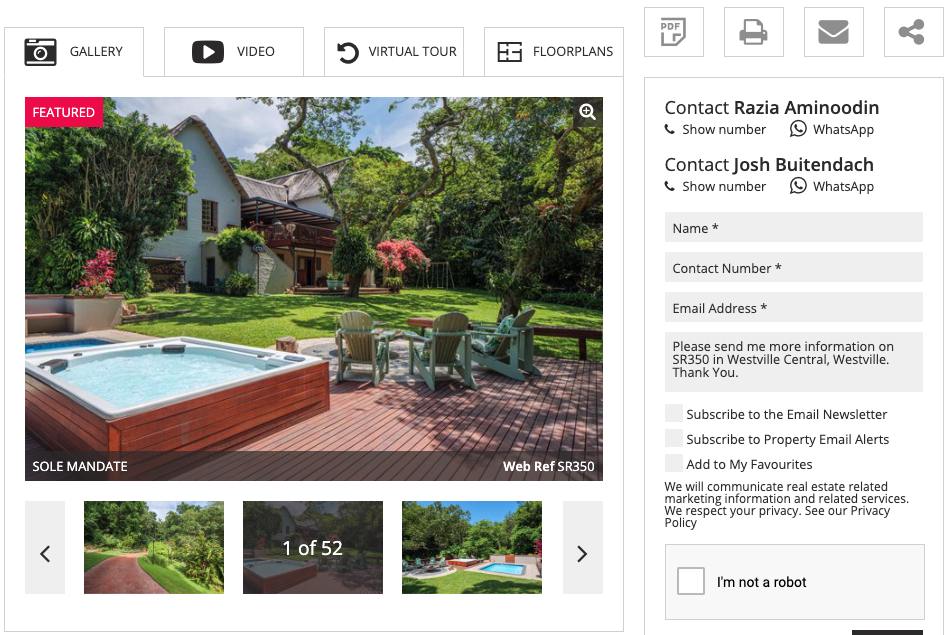Print this property listing
Image resolution: width=949 pixels, height=635 pixels.
point(754,32)
